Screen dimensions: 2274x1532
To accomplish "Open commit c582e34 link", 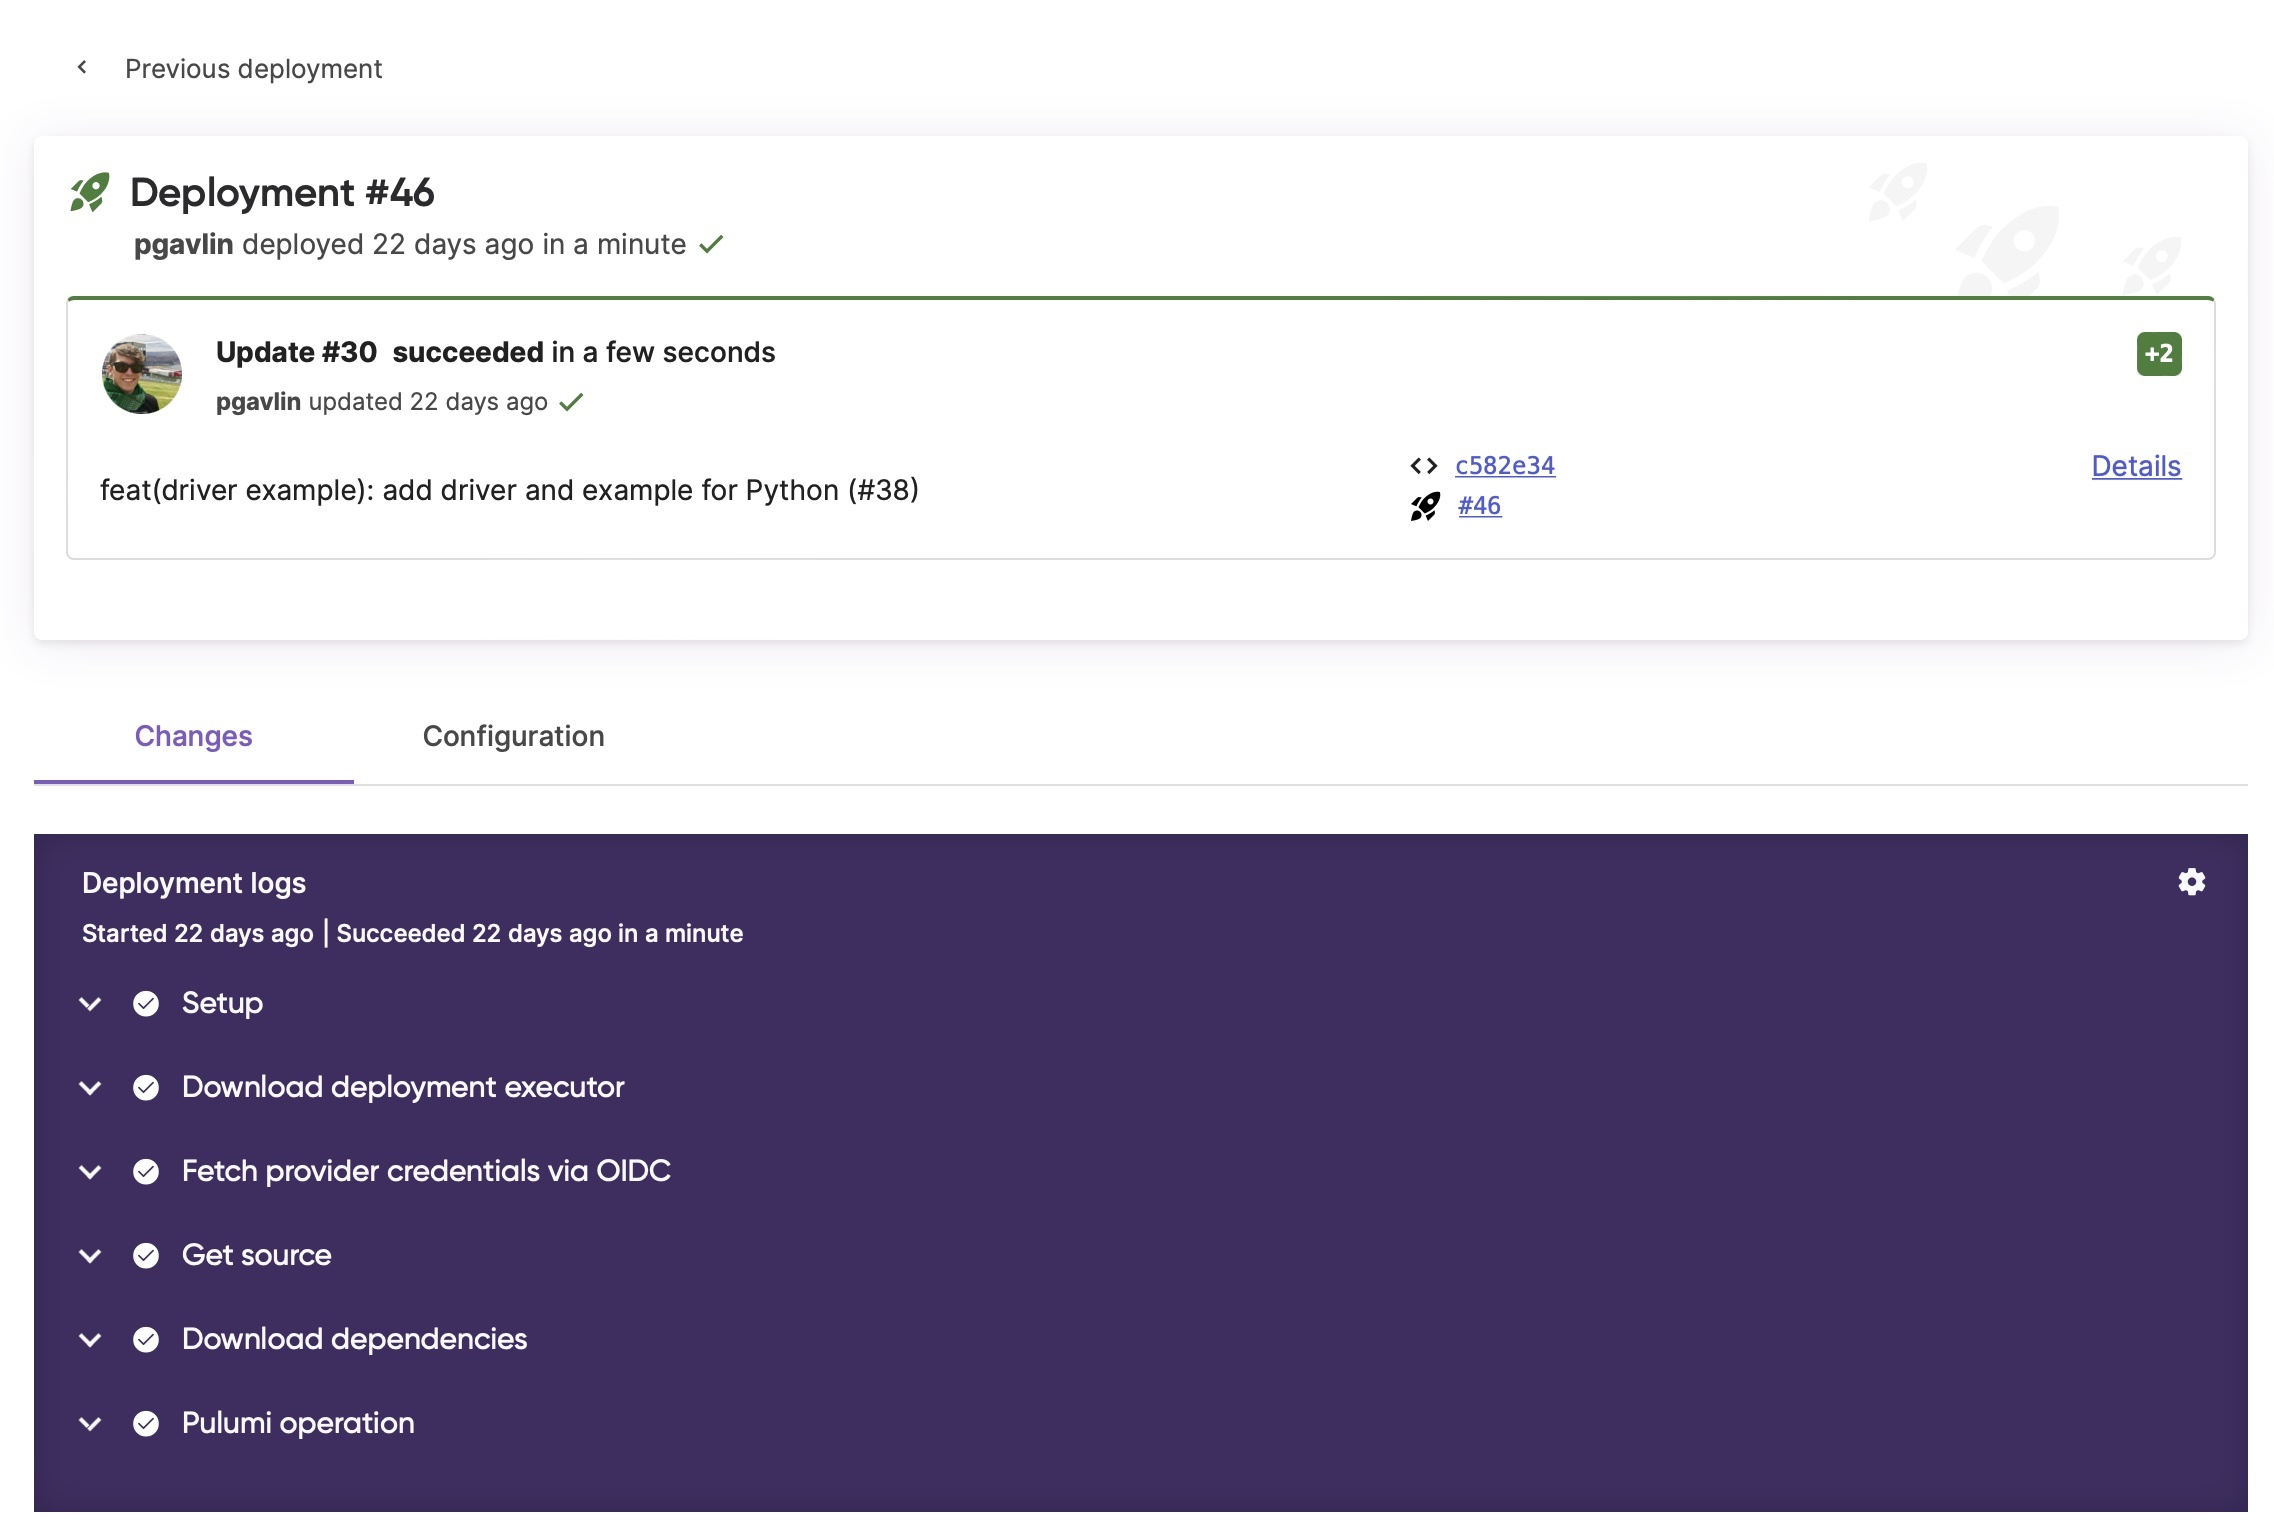I will 1505,465.
